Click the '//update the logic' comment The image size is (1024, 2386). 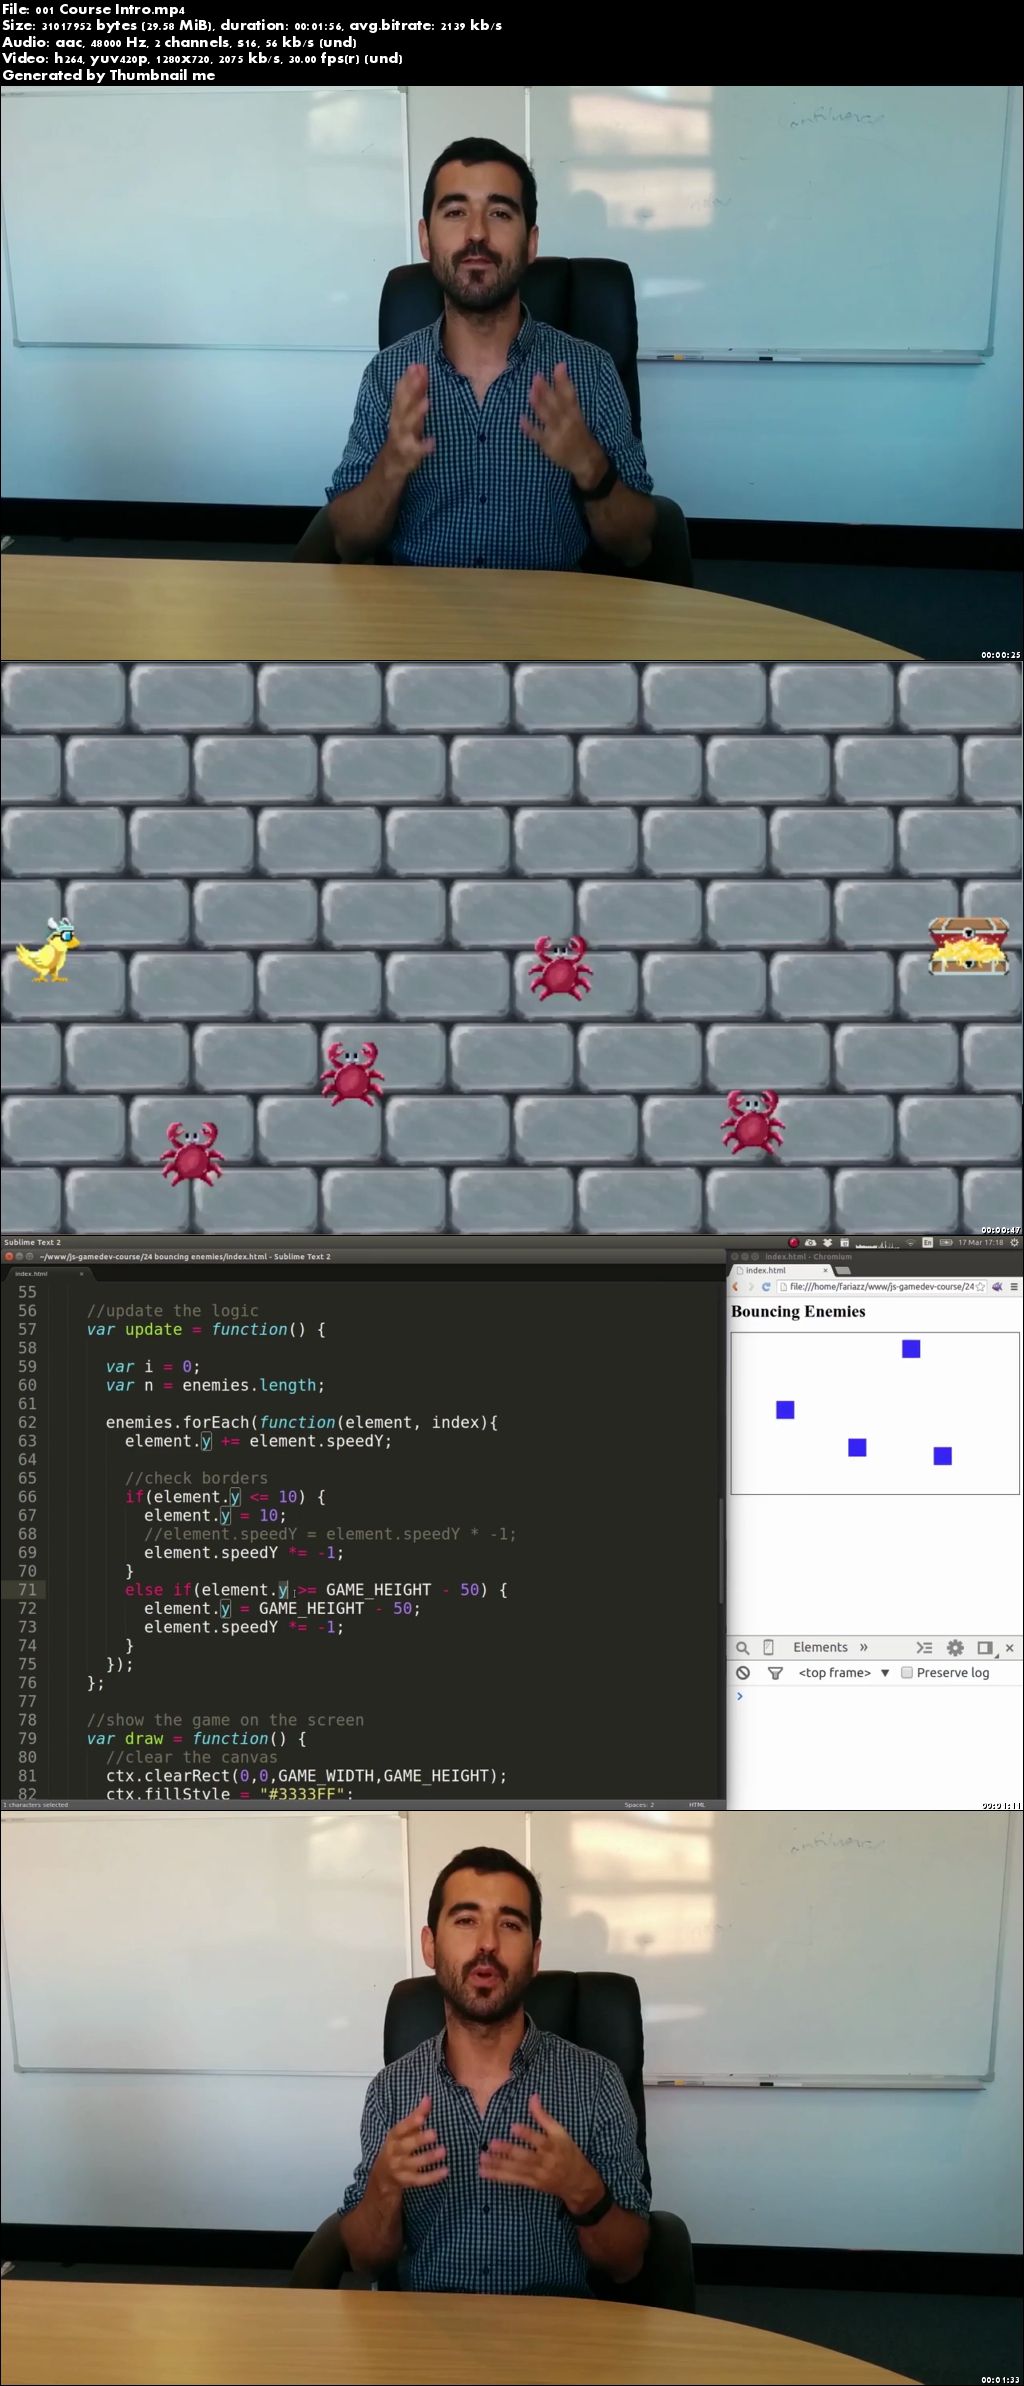tap(173, 1310)
